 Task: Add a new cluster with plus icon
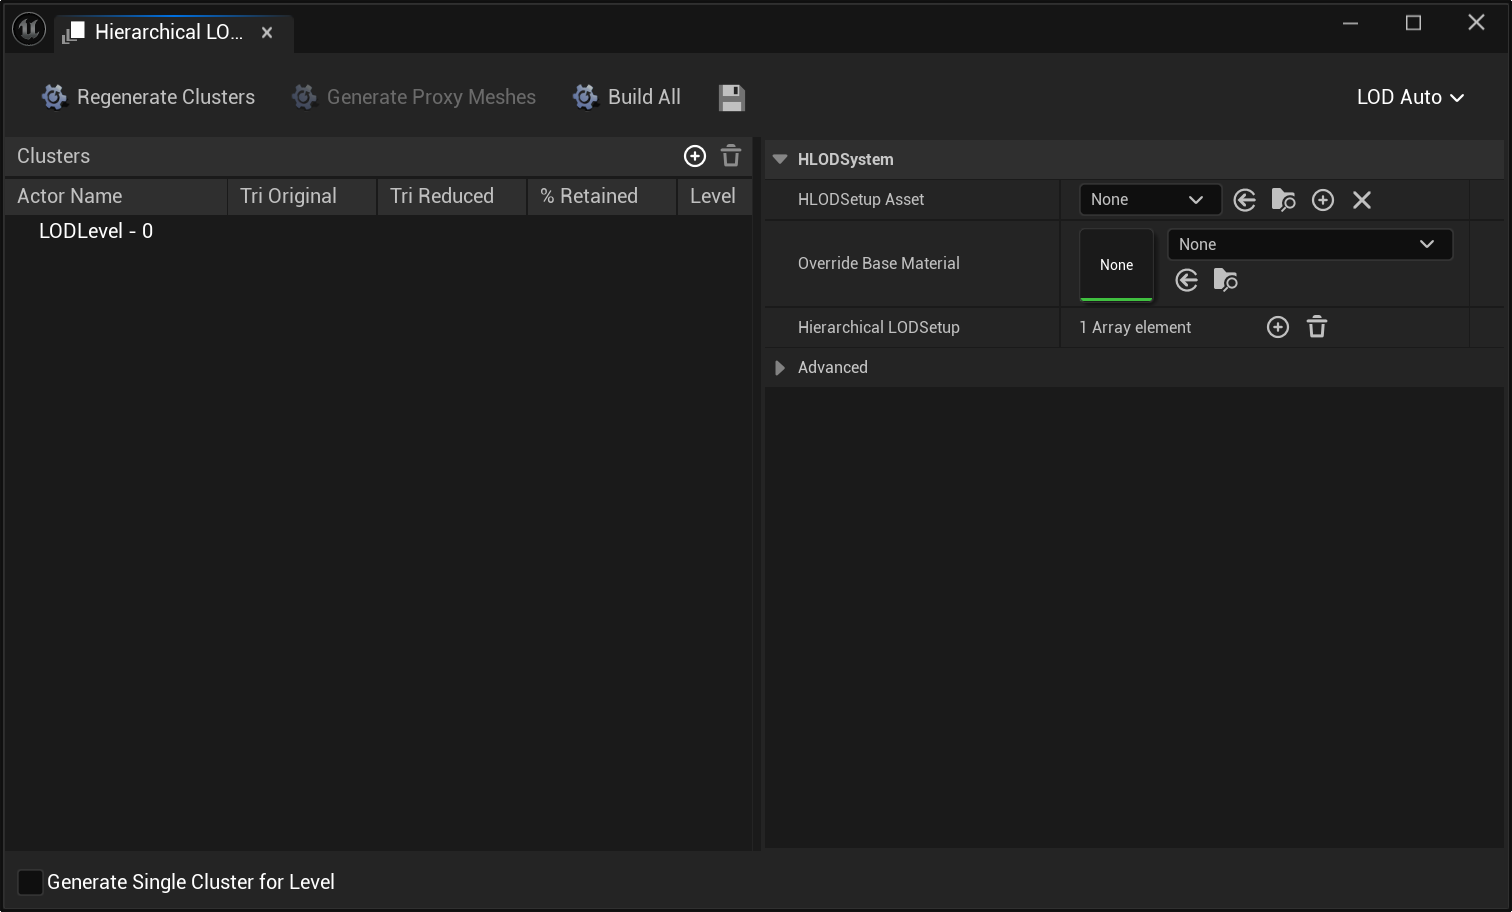pyautogui.click(x=695, y=156)
